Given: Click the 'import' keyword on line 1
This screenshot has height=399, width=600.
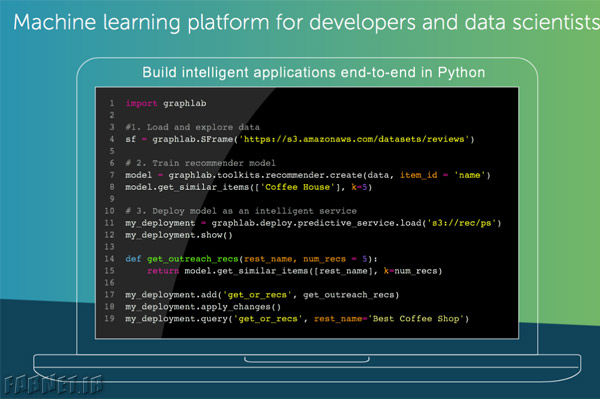Looking at the screenshot, I should click(x=141, y=104).
